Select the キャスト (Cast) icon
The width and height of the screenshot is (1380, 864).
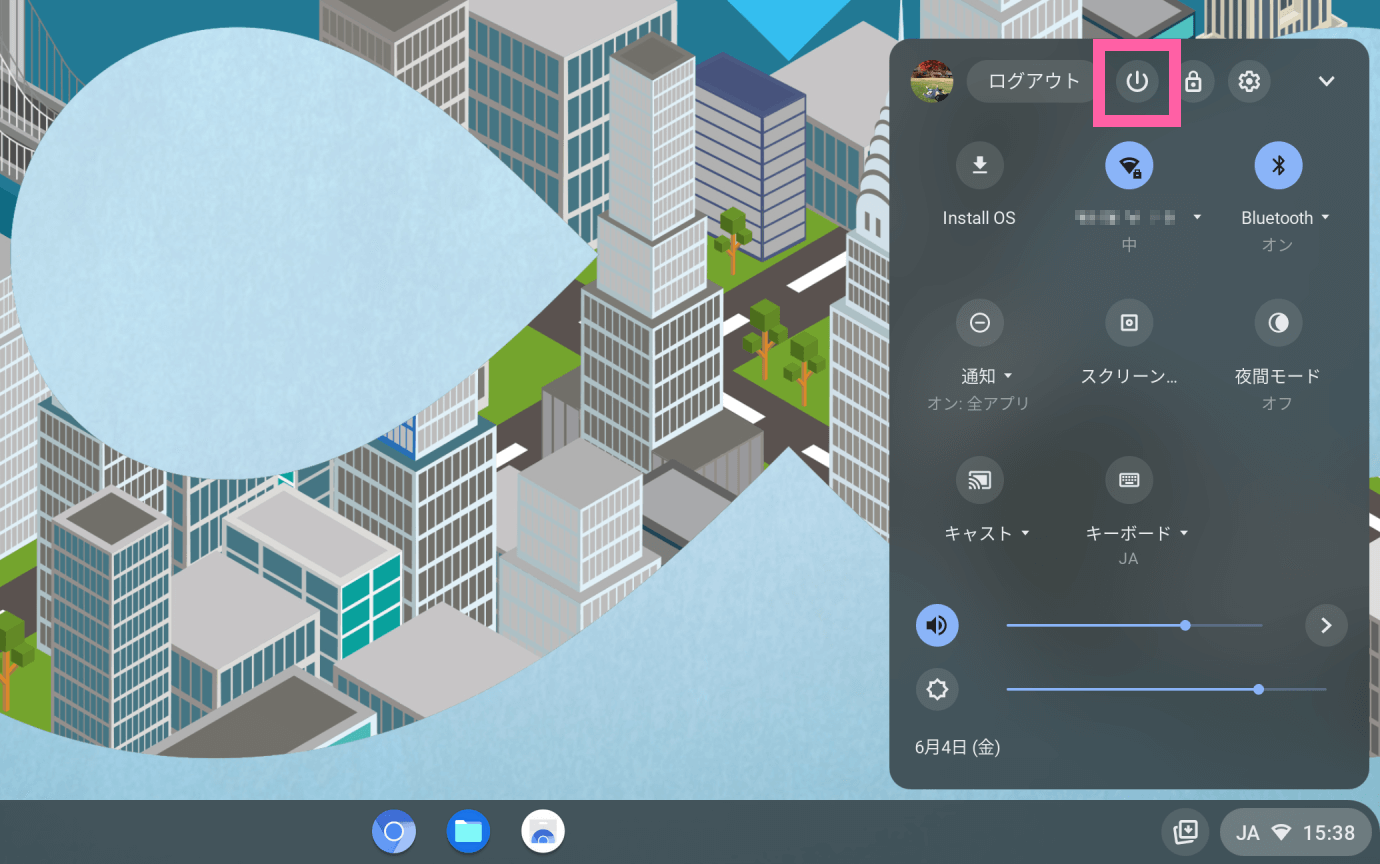click(979, 479)
